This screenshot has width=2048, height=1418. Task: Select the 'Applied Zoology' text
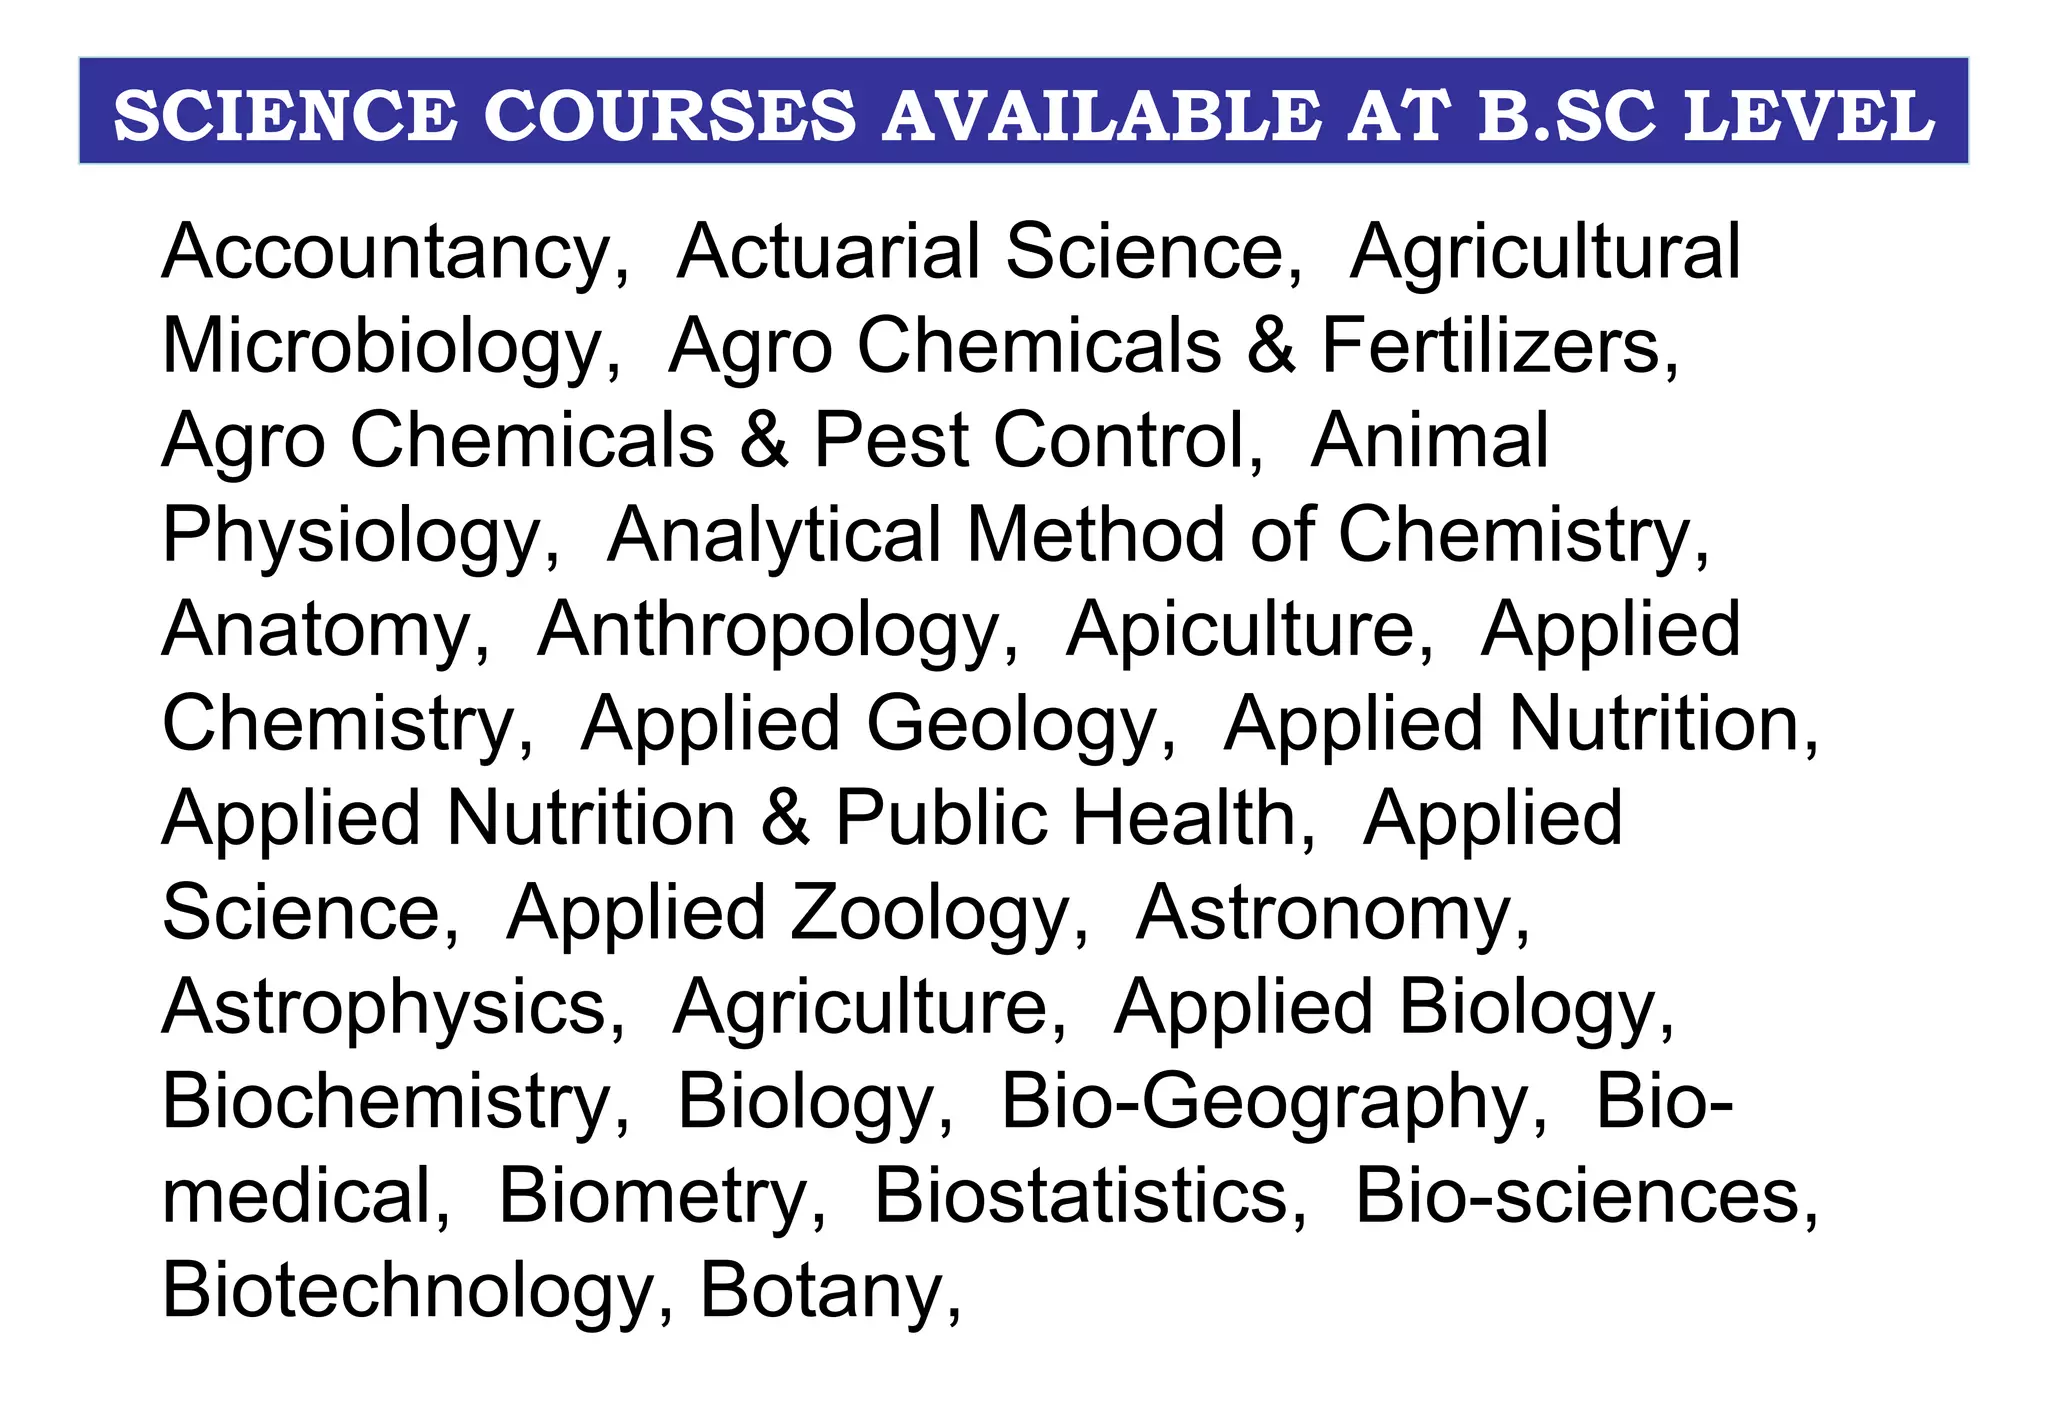pyautogui.click(x=789, y=913)
